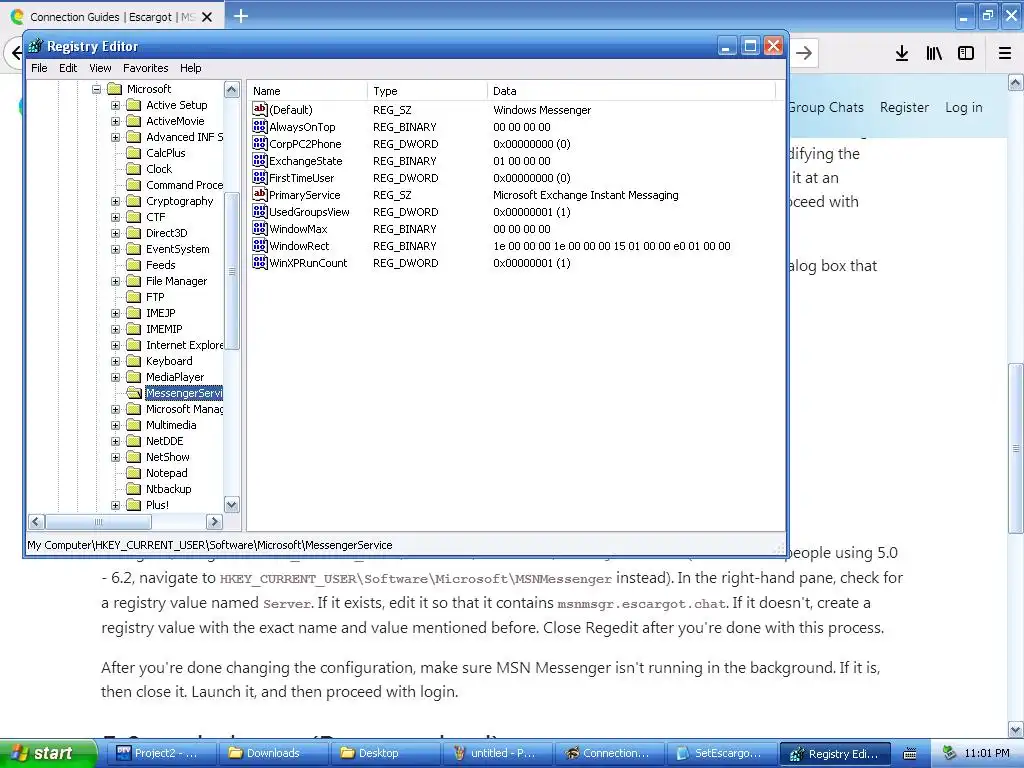The height and width of the screenshot is (768, 1024).
Task: Select the Active Setup folder icon
Action: [134, 105]
